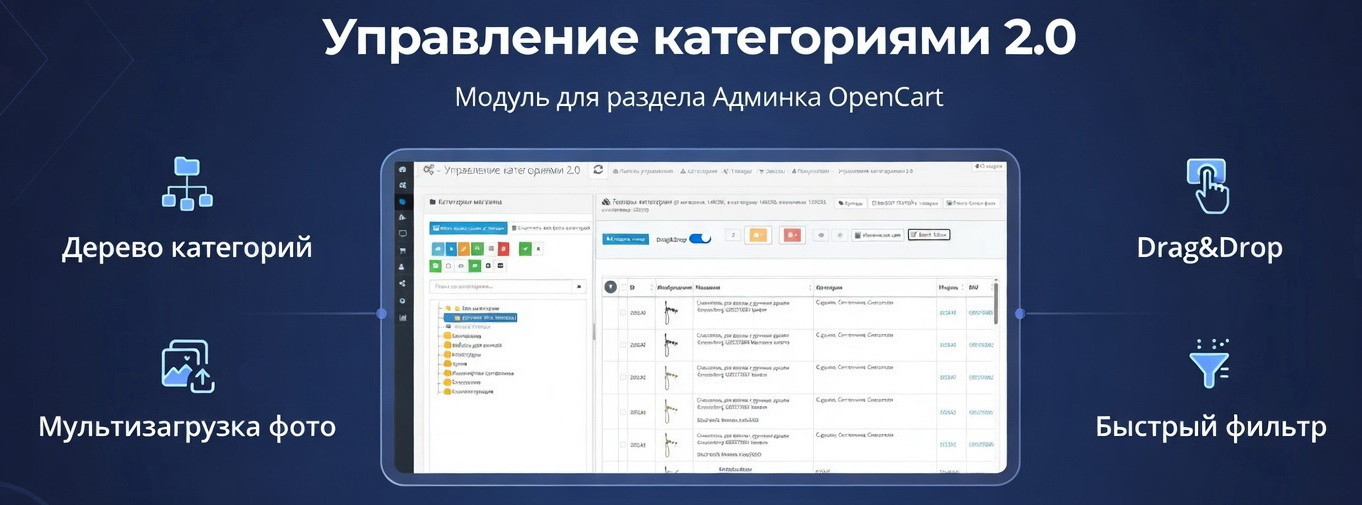The width and height of the screenshot is (1362, 505).
Task: Toggle the Drag&Drop switch
Action: coord(700,239)
